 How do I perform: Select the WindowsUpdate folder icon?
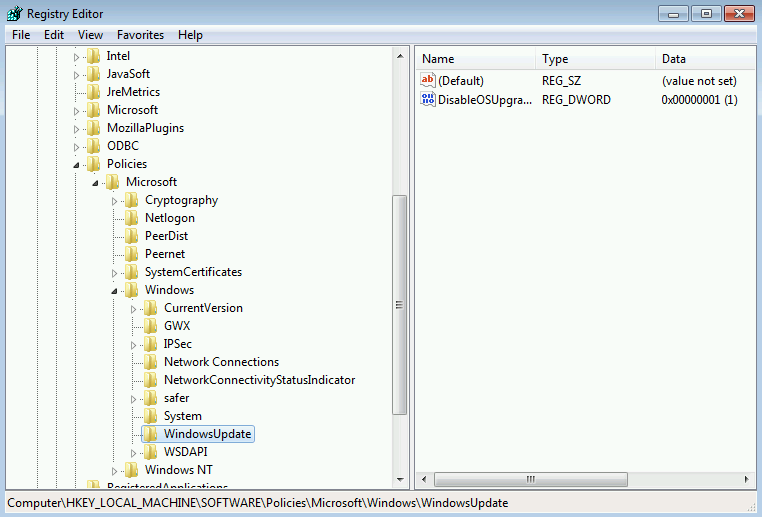point(150,434)
